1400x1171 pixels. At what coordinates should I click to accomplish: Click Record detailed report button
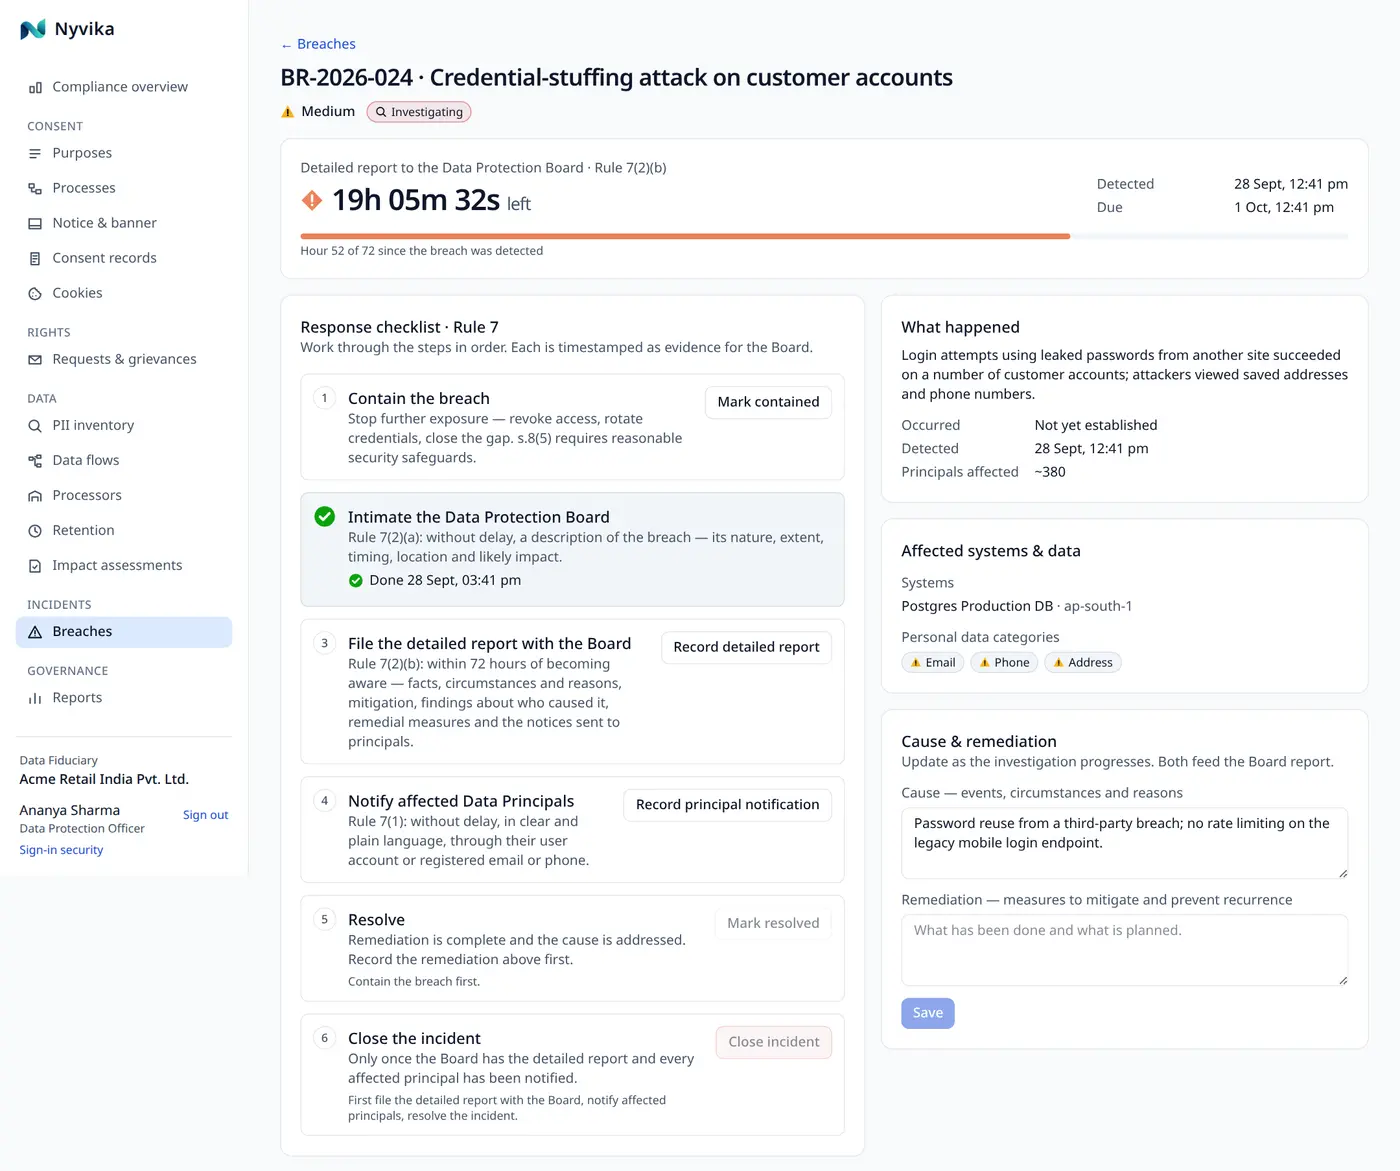[x=746, y=647]
